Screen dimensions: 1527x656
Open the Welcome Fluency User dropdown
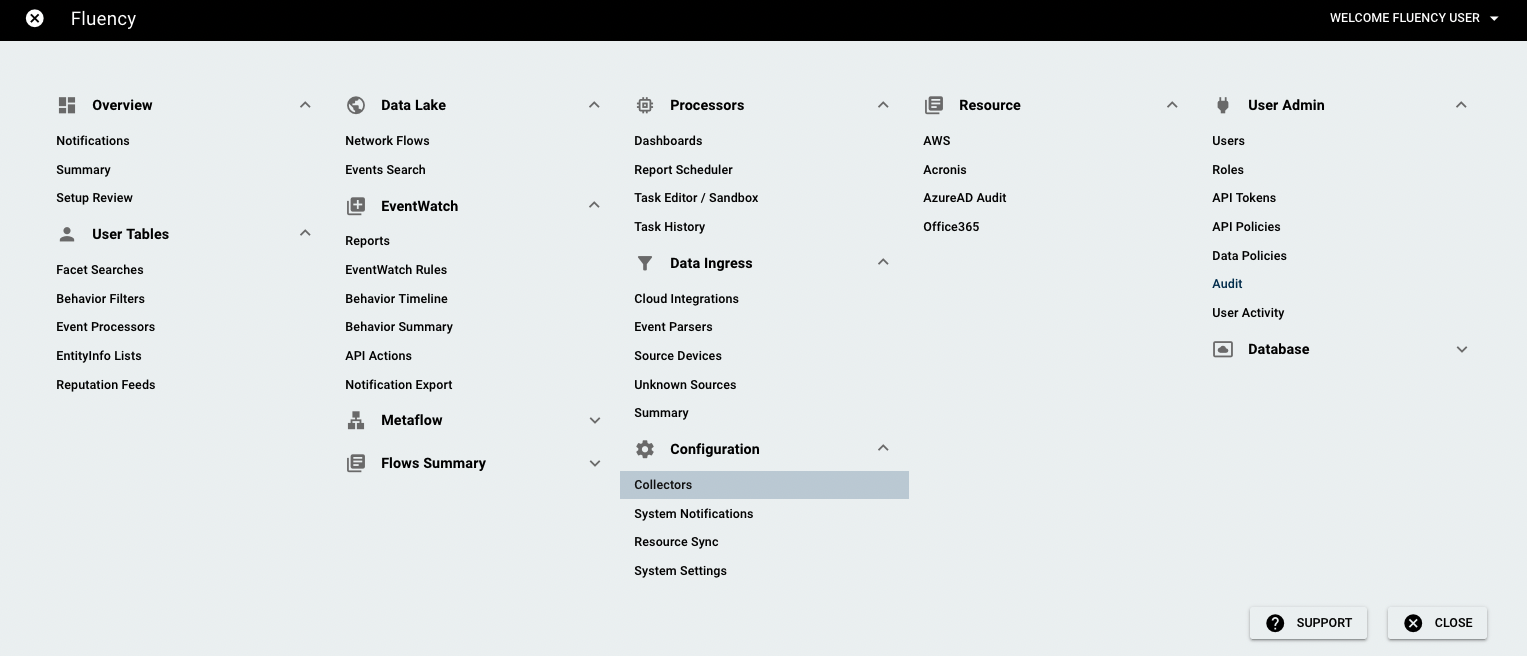tap(1414, 18)
